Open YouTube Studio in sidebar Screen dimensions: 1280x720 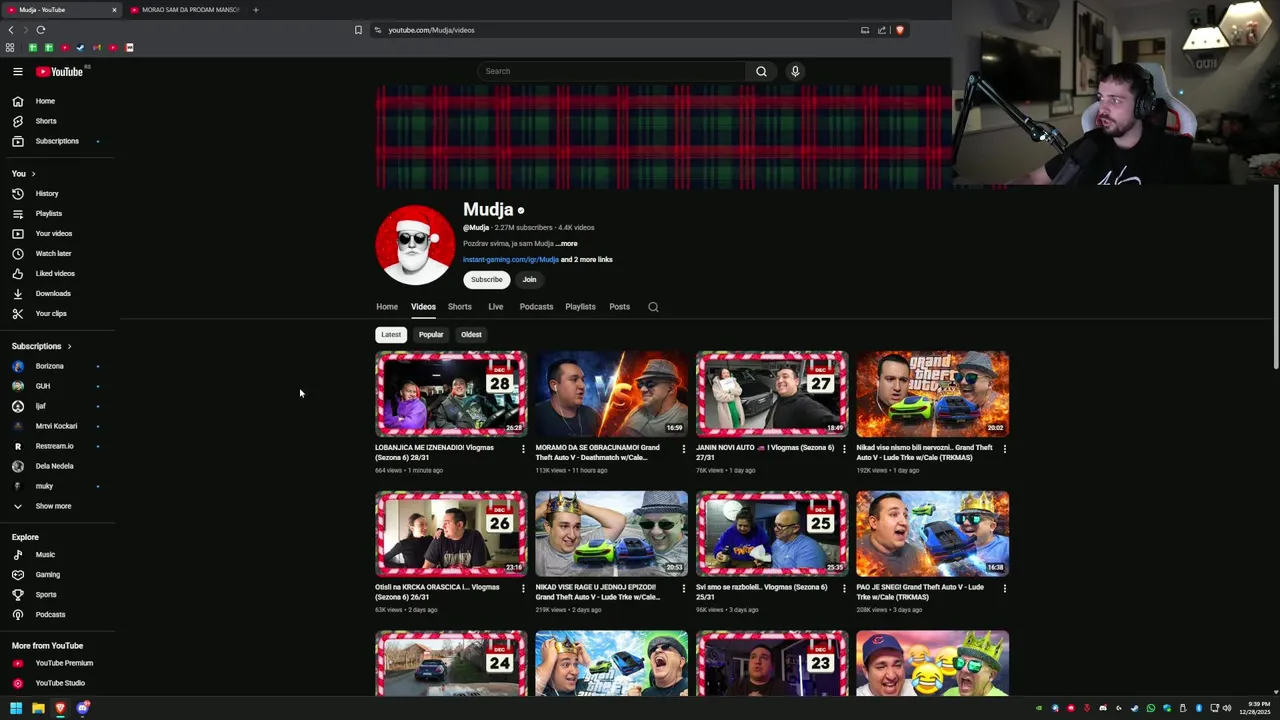(58, 683)
